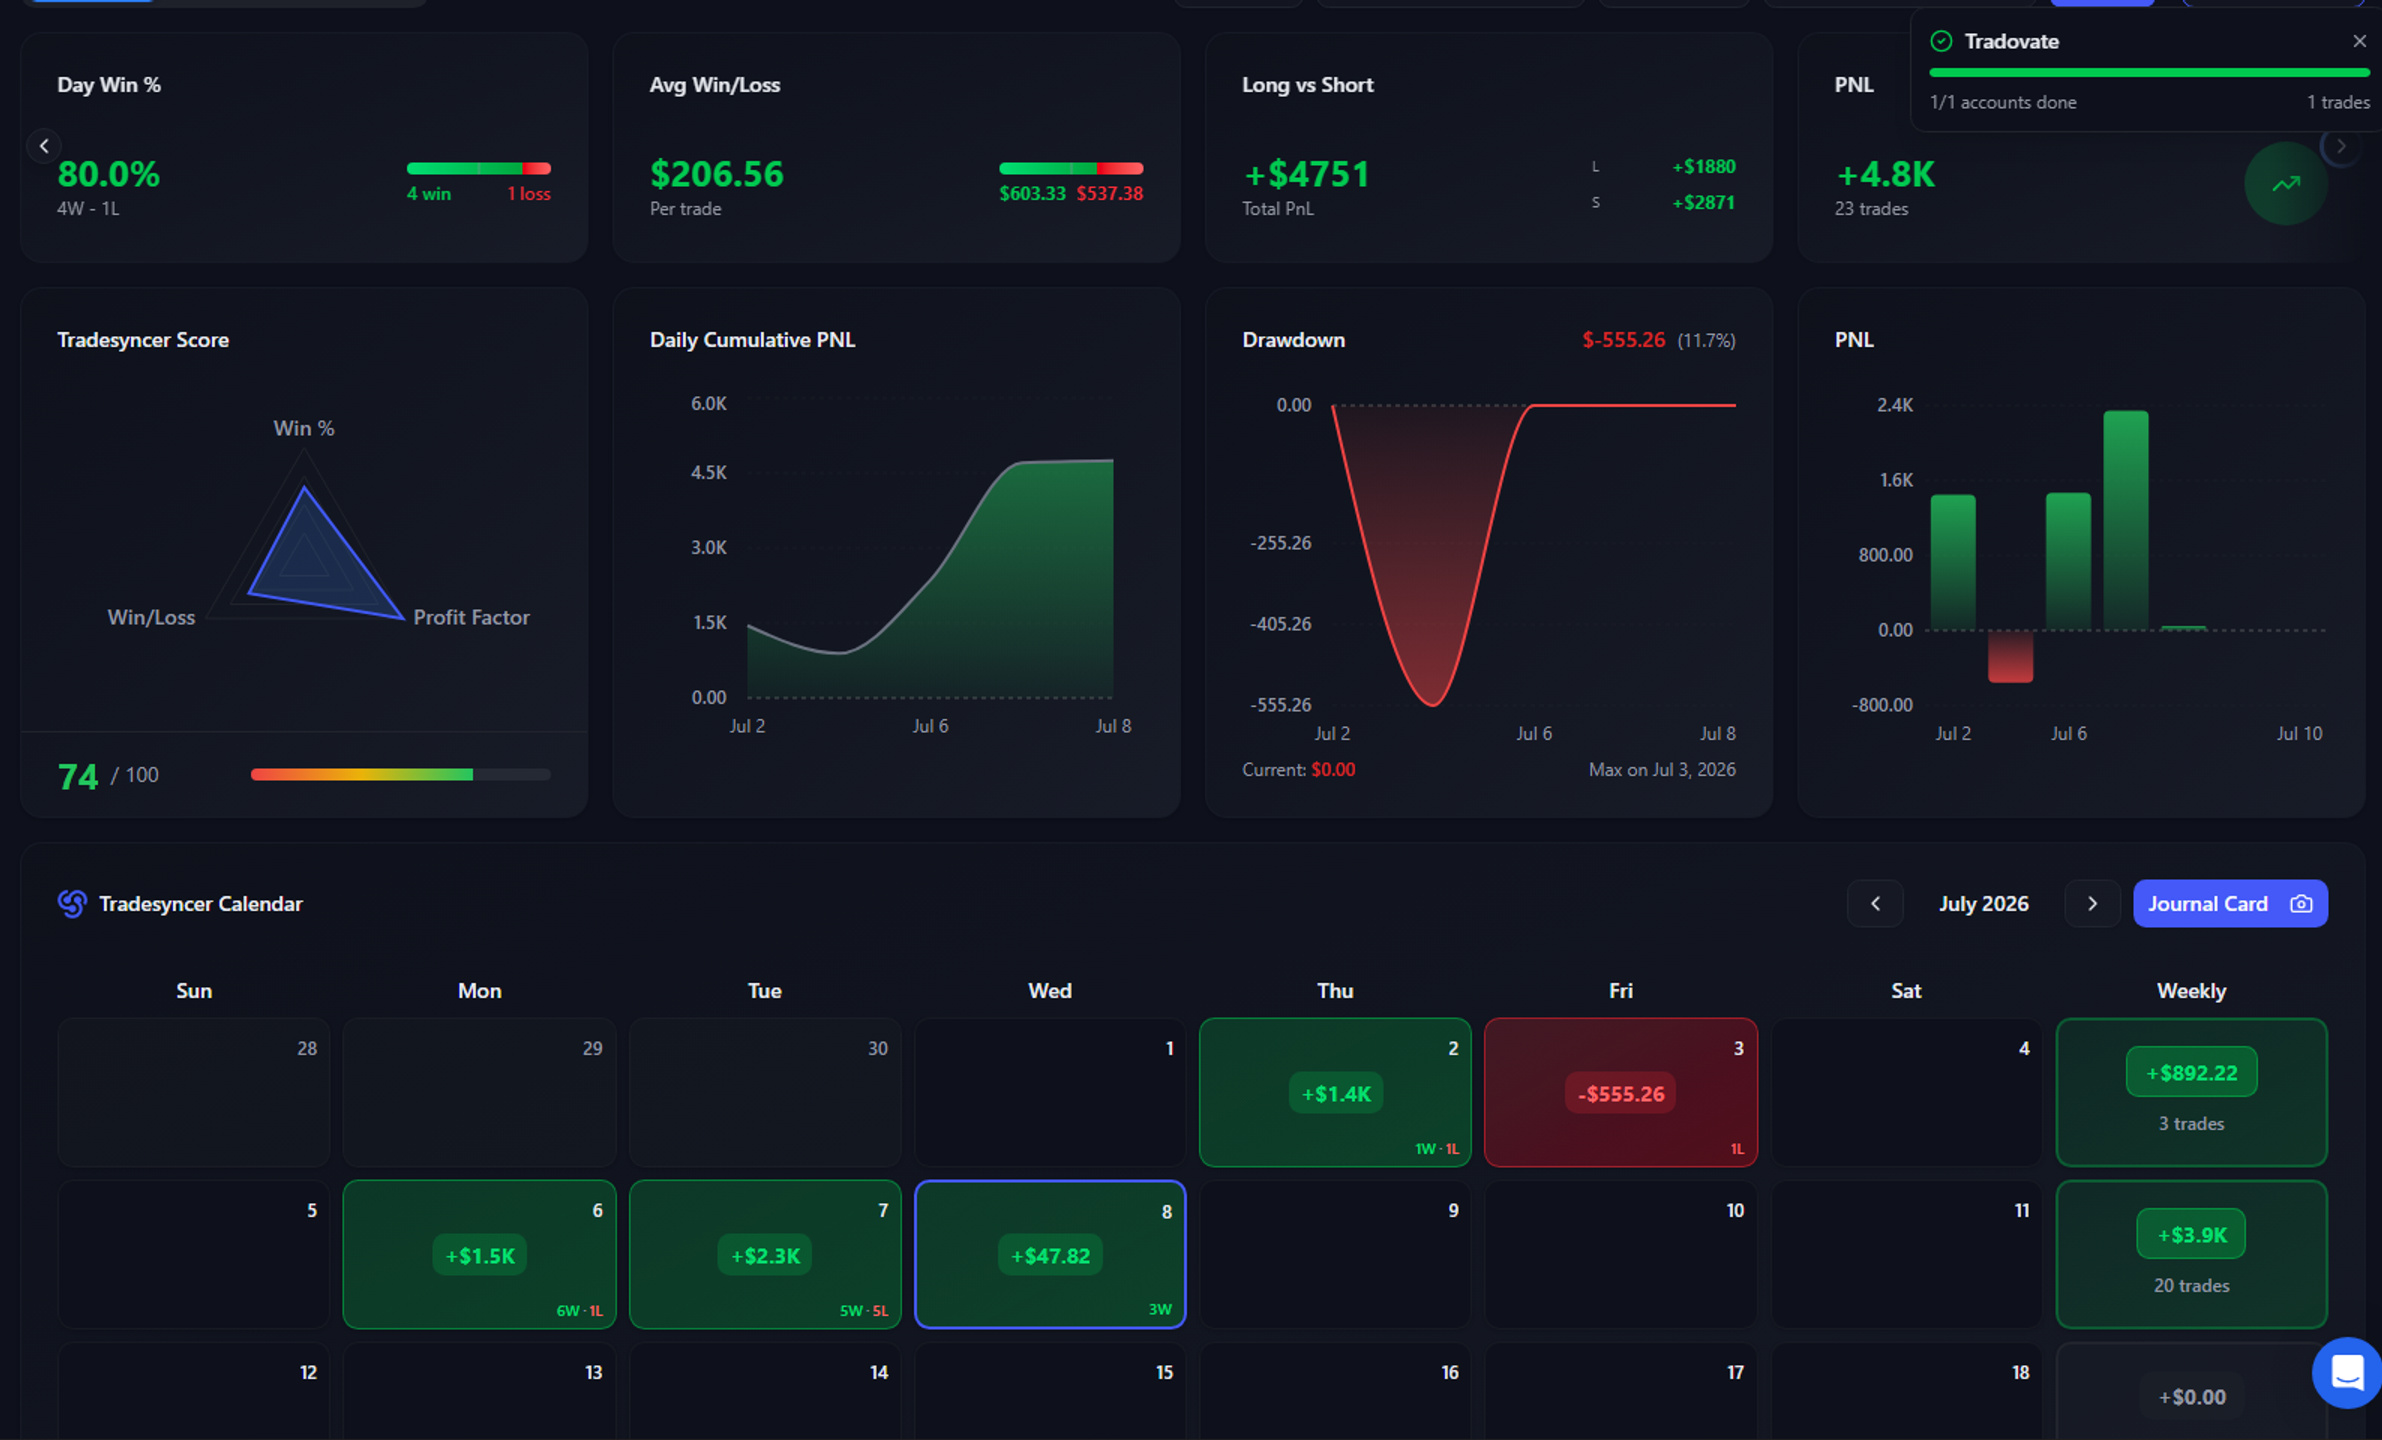Click the Drawdown value $-555.26
Viewport: 2382px width, 1440px height.
tap(1623, 340)
